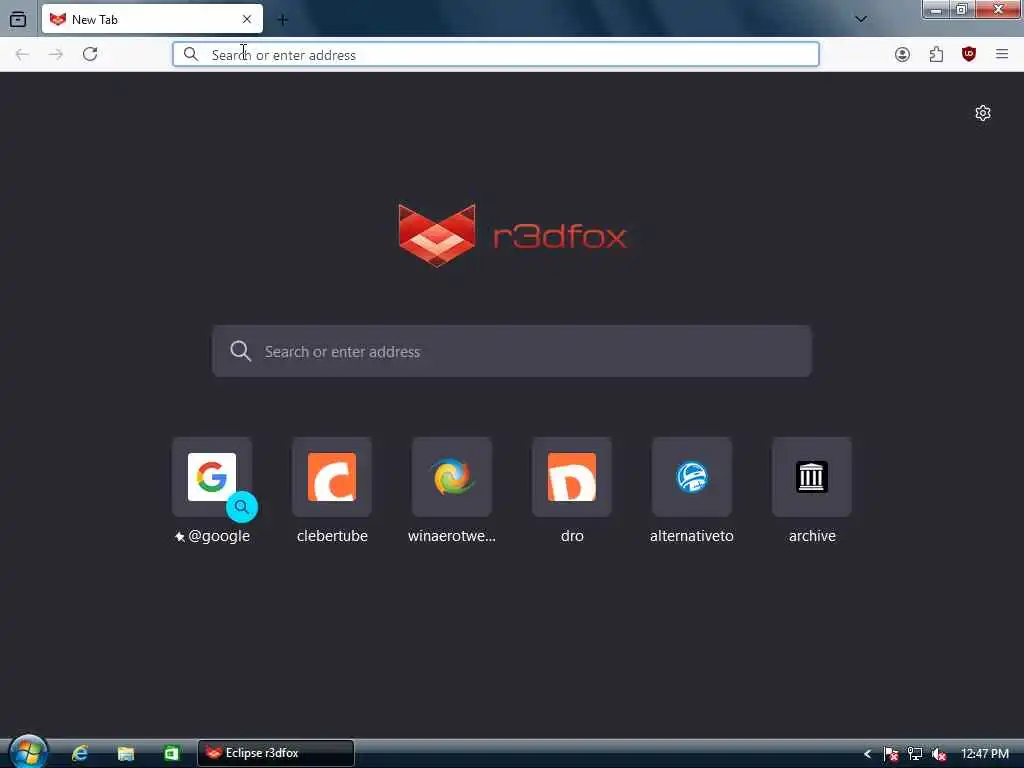This screenshot has height=768, width=1024.
Task: Show hidden tray icons arrow
Action: click(867, 754)
